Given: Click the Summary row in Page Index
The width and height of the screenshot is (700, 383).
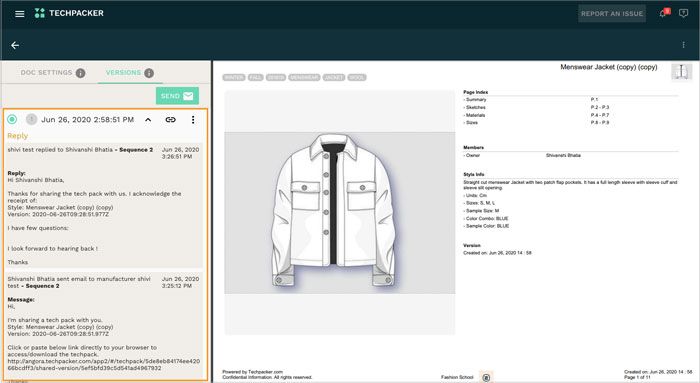Looking at the screenshot, I should click(571, 100).
